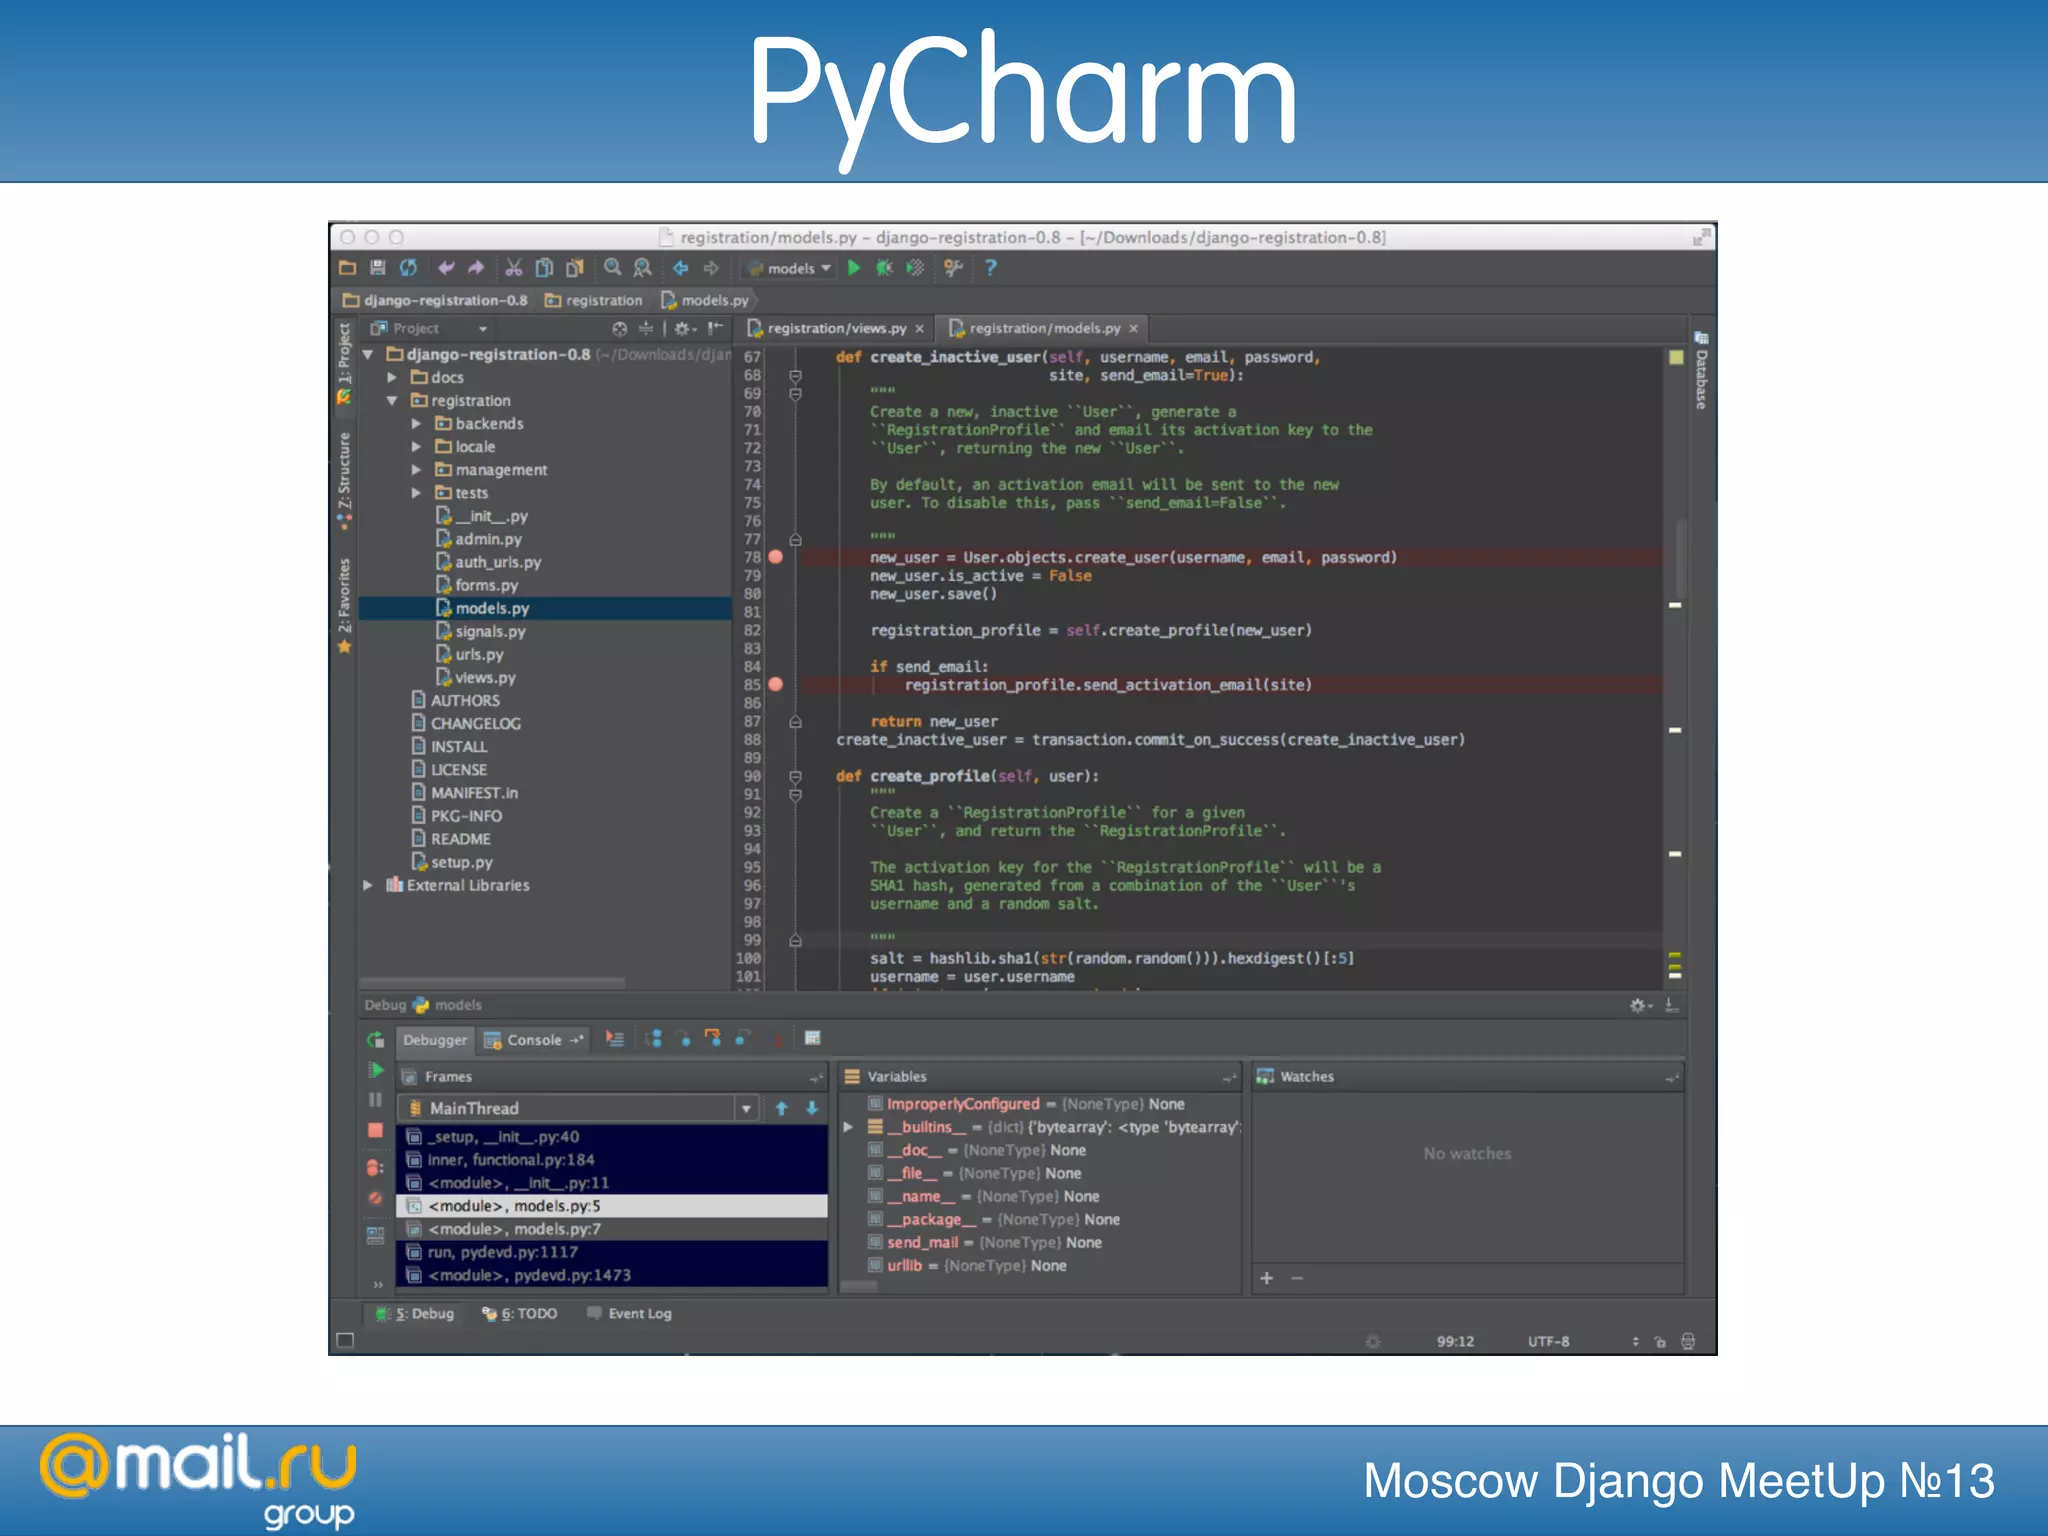
Task: Stop the debug session red square
Action: (376, 1130)
